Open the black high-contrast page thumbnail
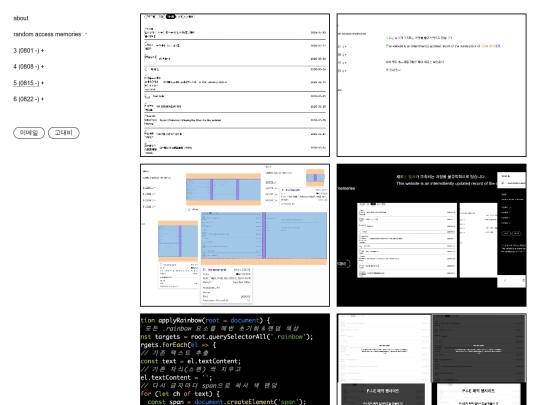The height and width of the screenshot is (405, 540). (x=432, y=235)
